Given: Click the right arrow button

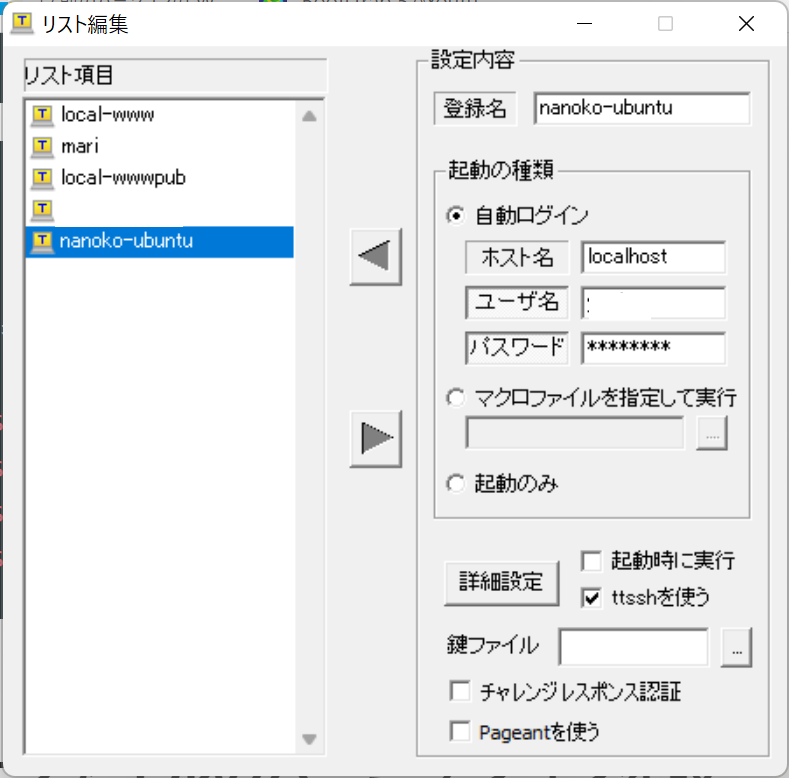Looking at the screenshot, I should tap(376, 438).
